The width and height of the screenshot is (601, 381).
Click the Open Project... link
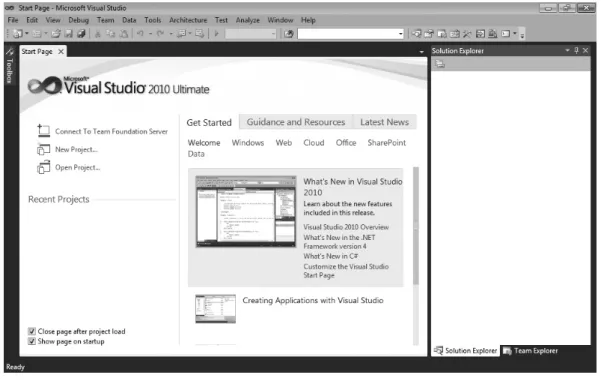[x=77, y=168]
